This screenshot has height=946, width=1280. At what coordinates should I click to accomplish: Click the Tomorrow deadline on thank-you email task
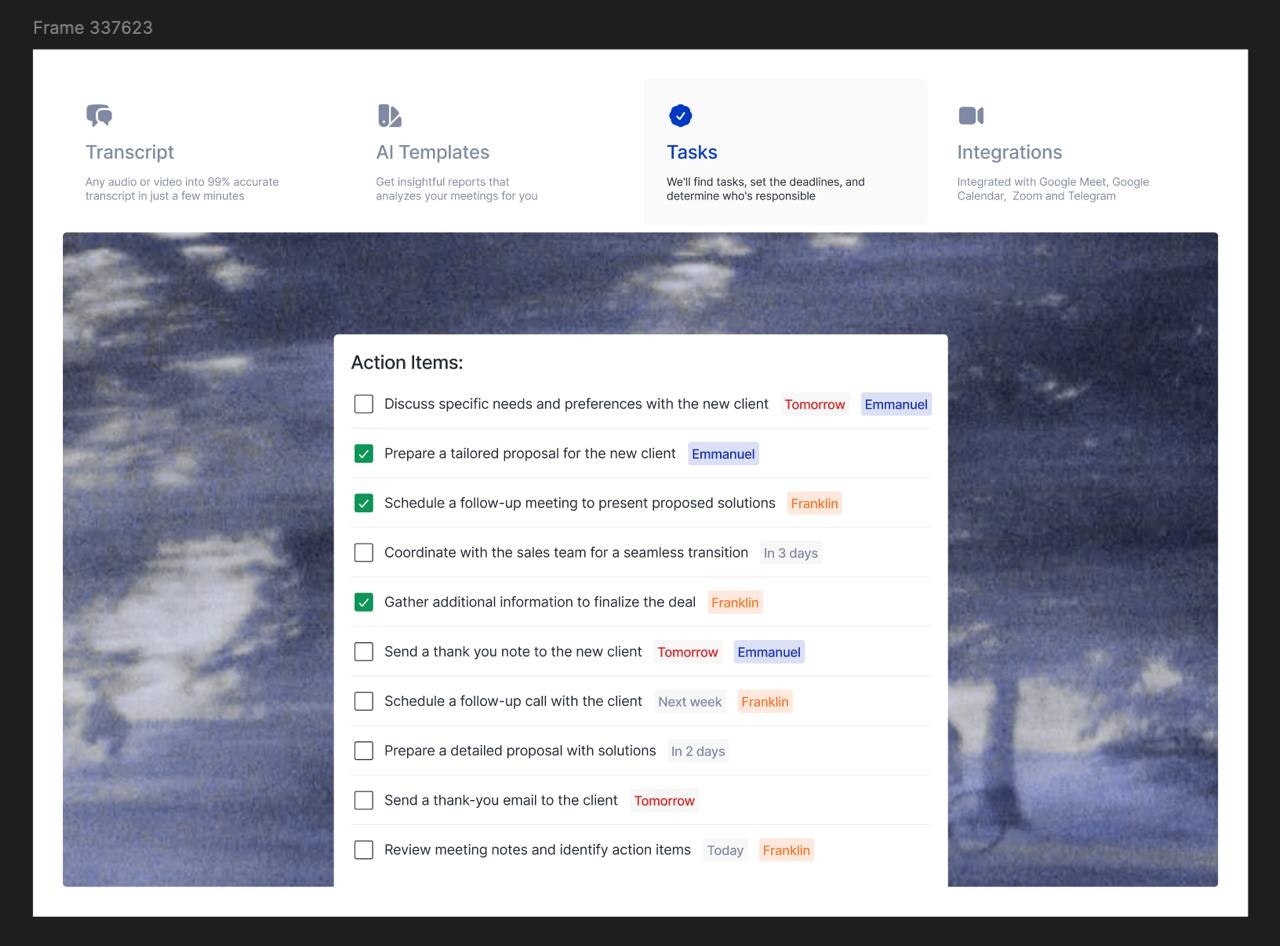pos(664,800)
